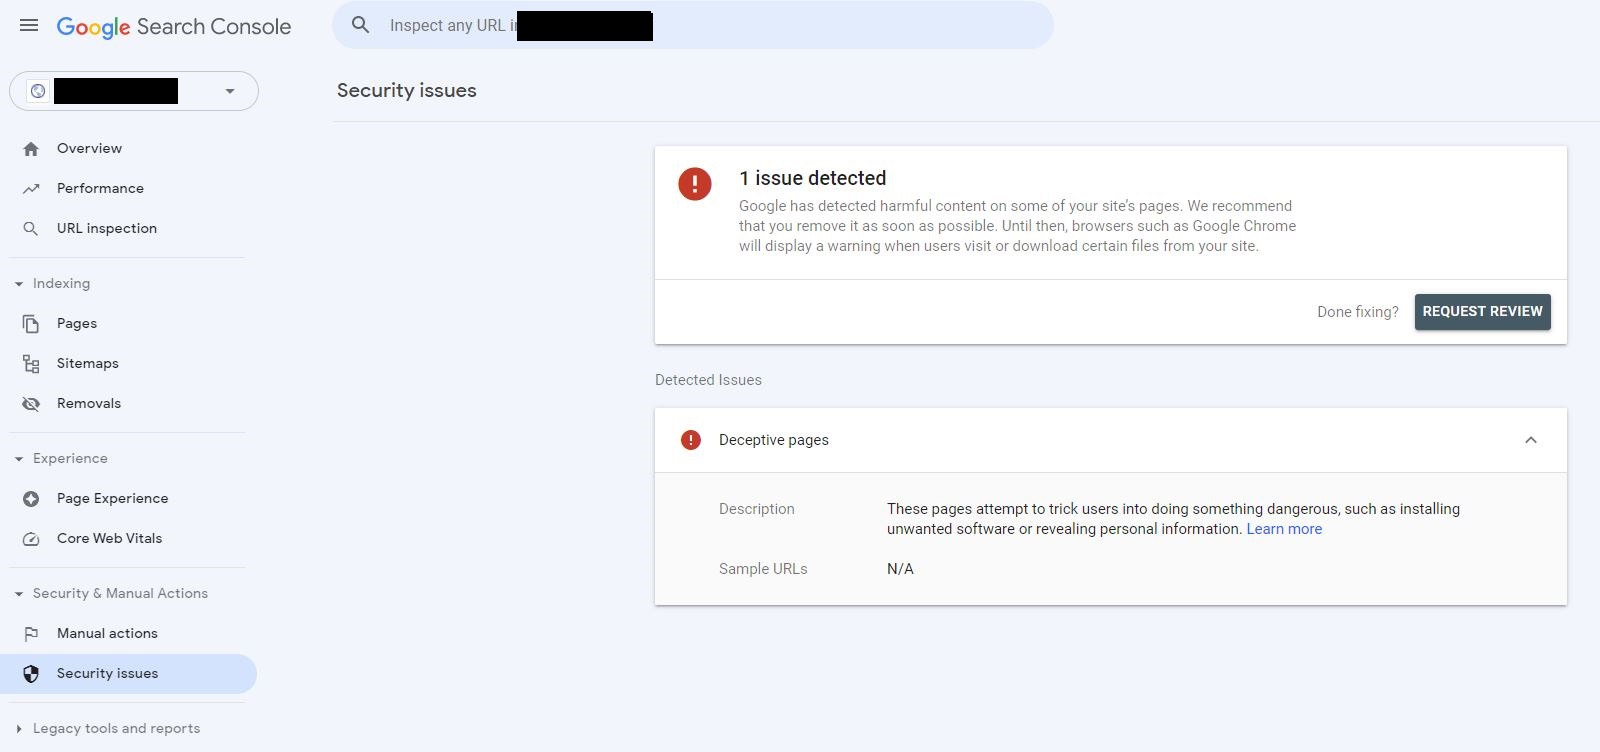Click the red alert icon beside Deceptive pages
The height and width of the screenshot is (752, 1600).
pyautogui.click(x=691, y=440)
